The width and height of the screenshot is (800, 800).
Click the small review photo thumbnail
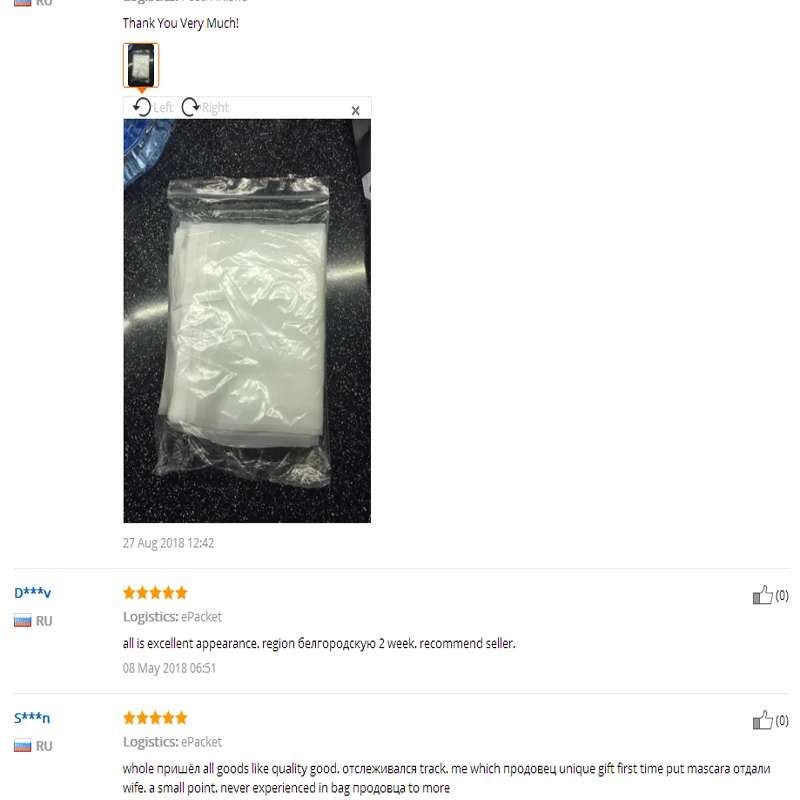141,65
